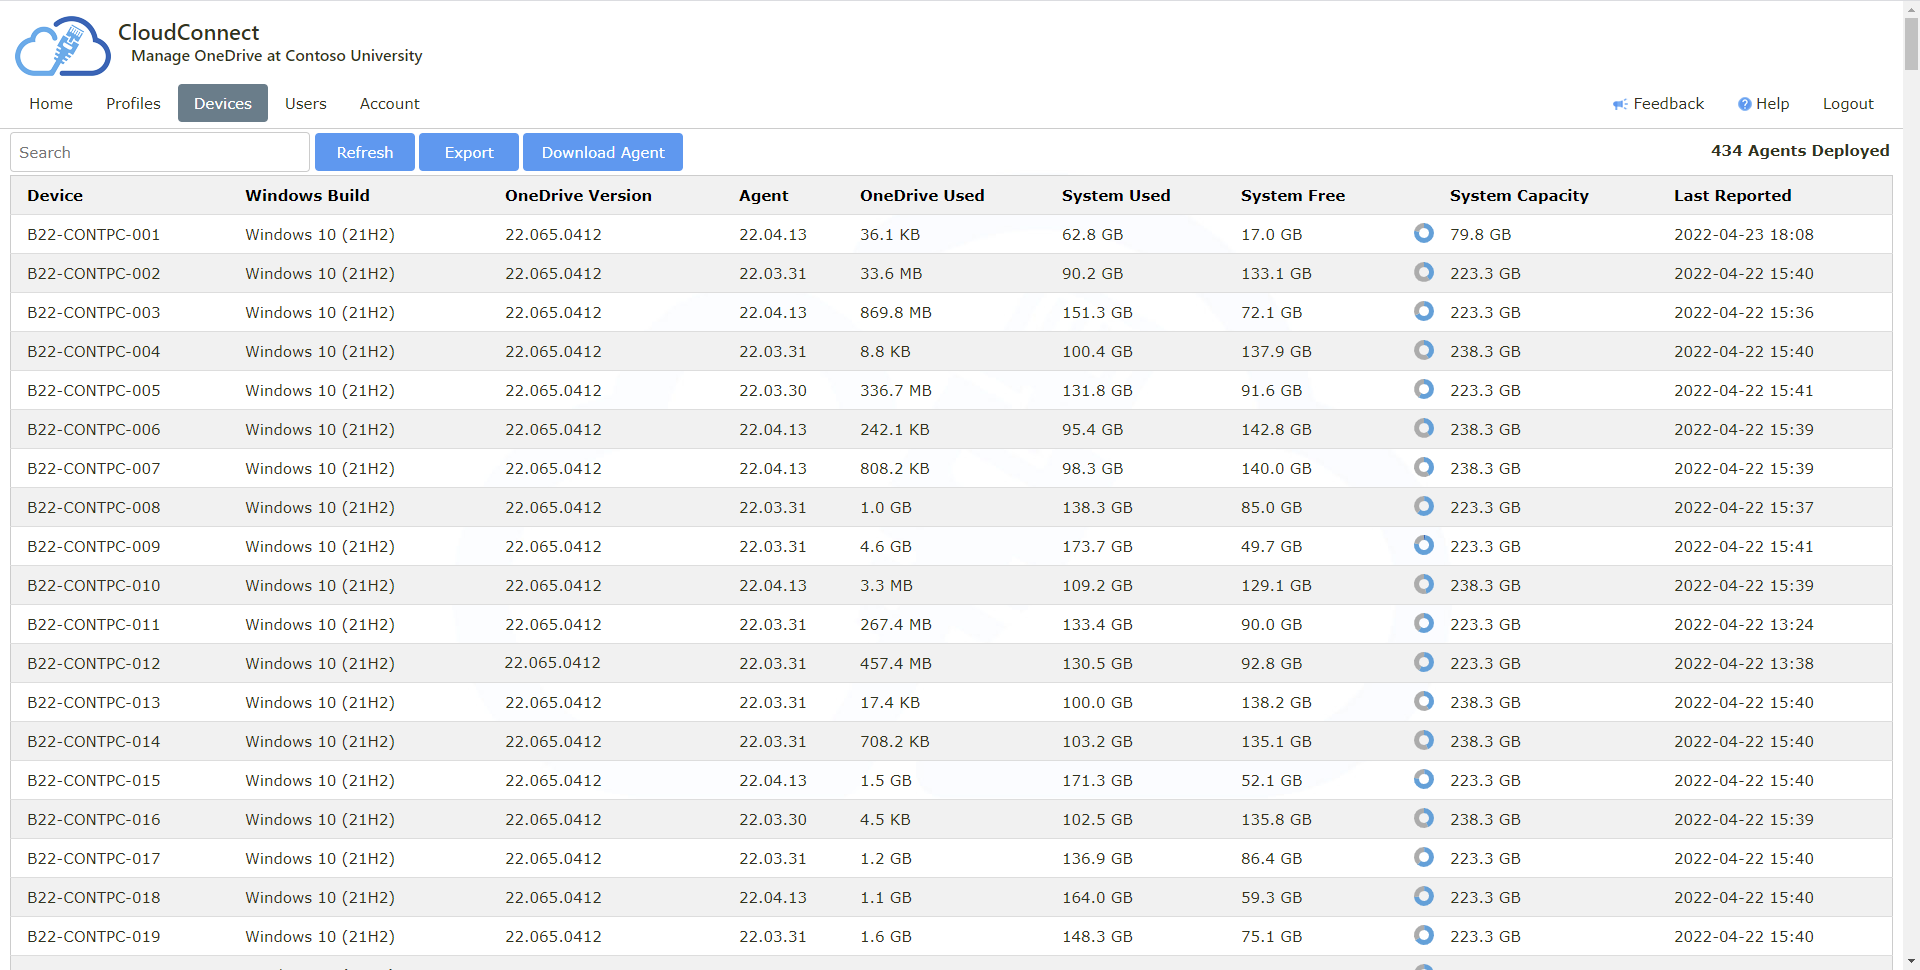1920x970 pixels.
Task: Open the Account menu item
Action: pos(389,103)
